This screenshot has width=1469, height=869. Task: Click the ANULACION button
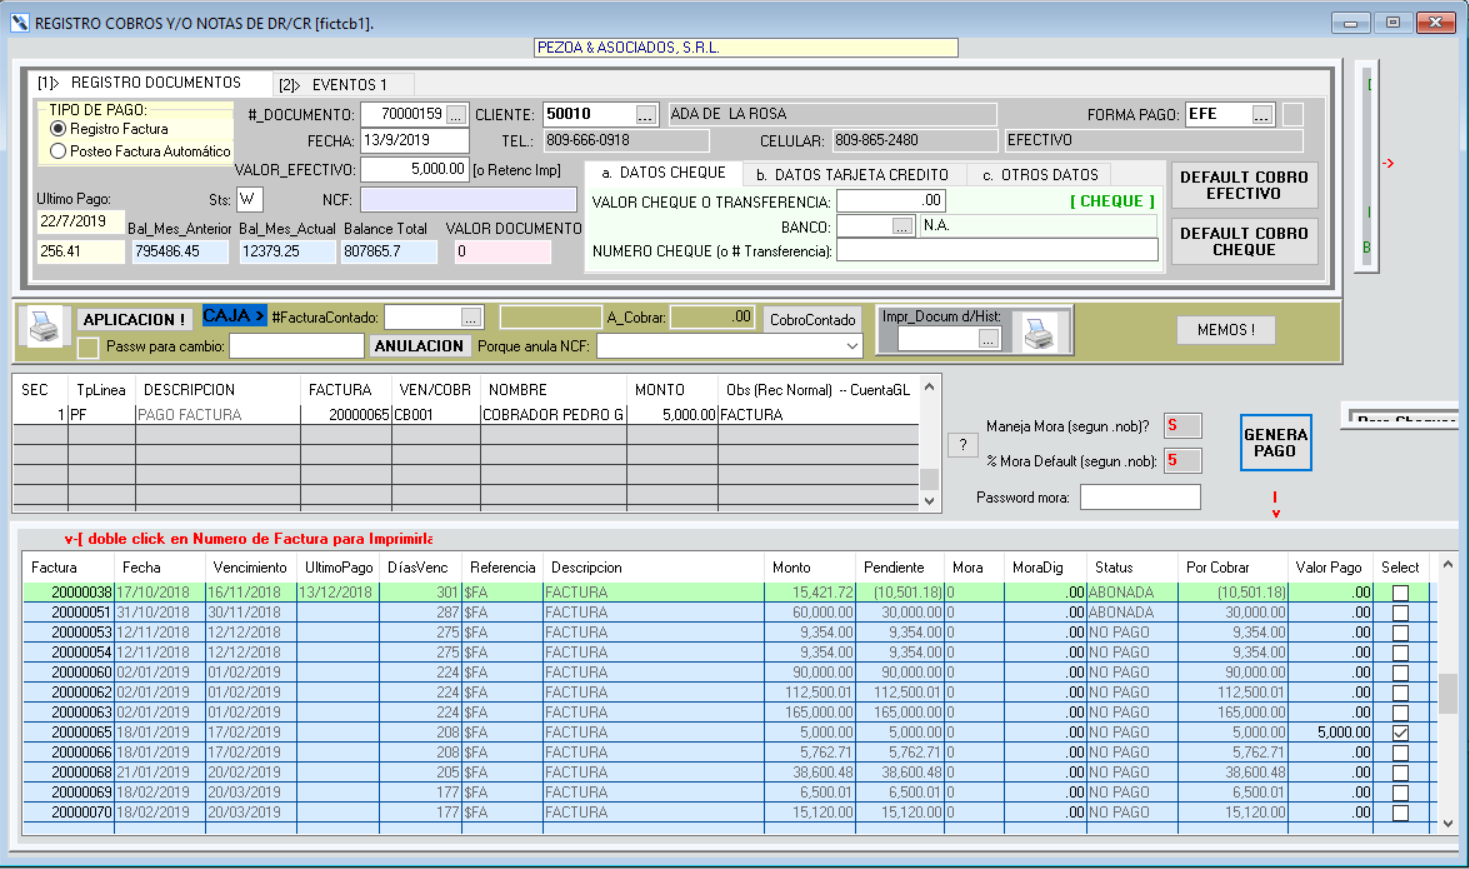coord(419,346)
